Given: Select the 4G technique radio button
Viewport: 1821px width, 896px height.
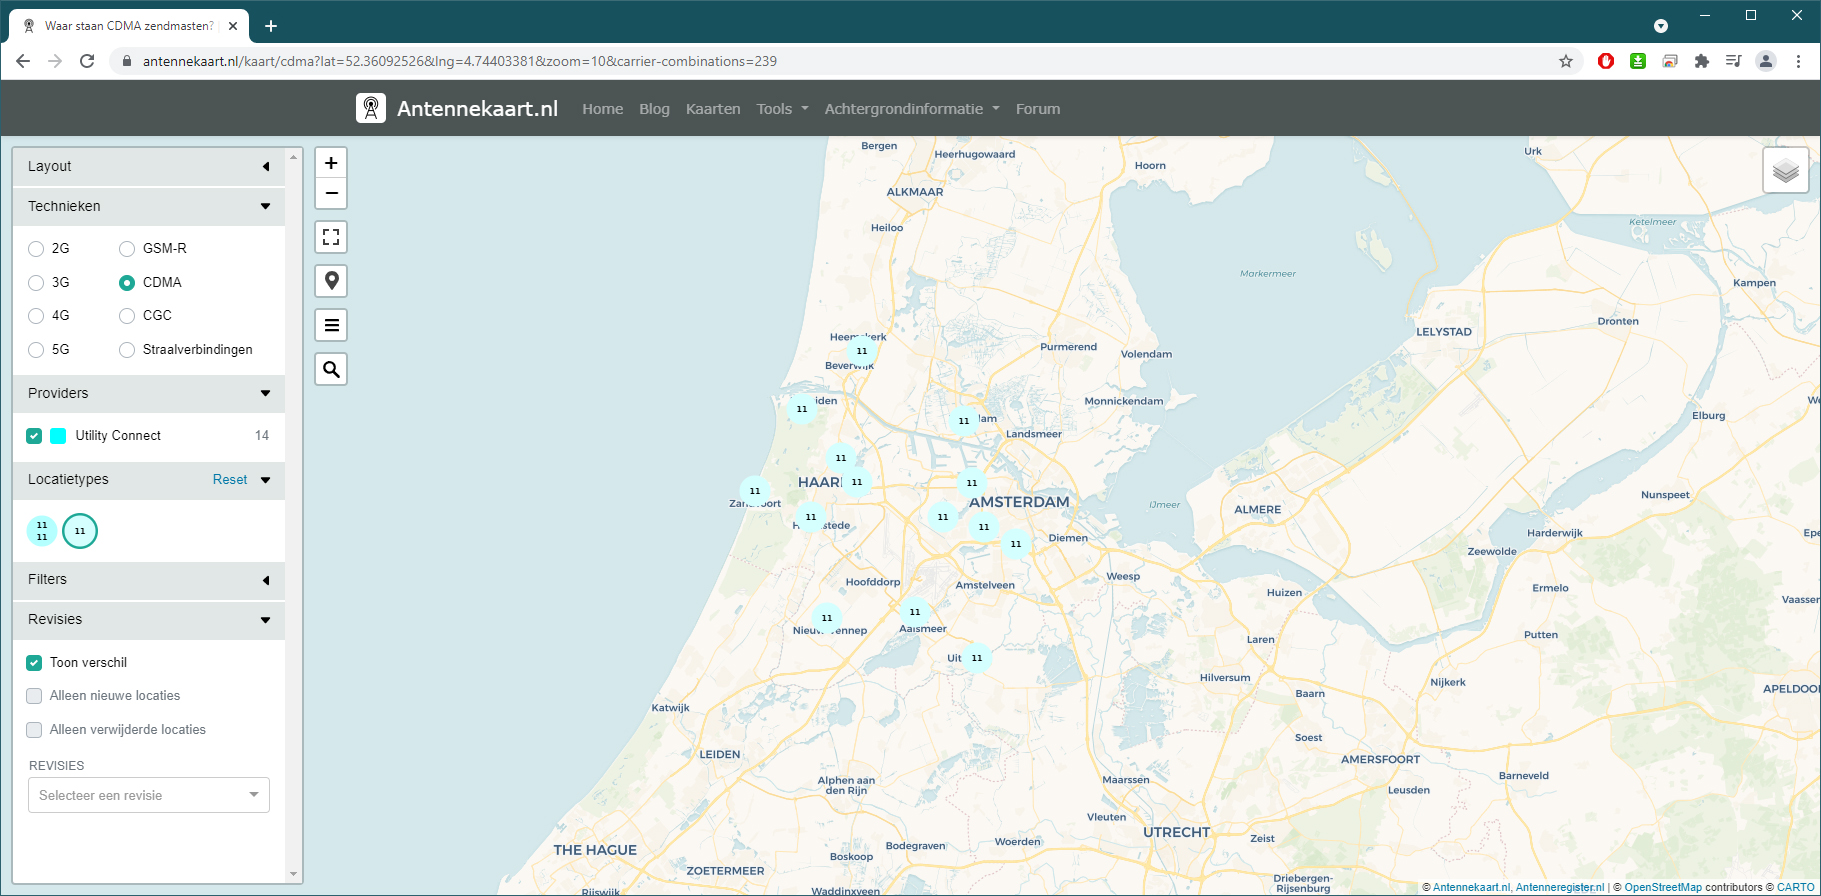Looking at the screenshot, I should (36, 316).
